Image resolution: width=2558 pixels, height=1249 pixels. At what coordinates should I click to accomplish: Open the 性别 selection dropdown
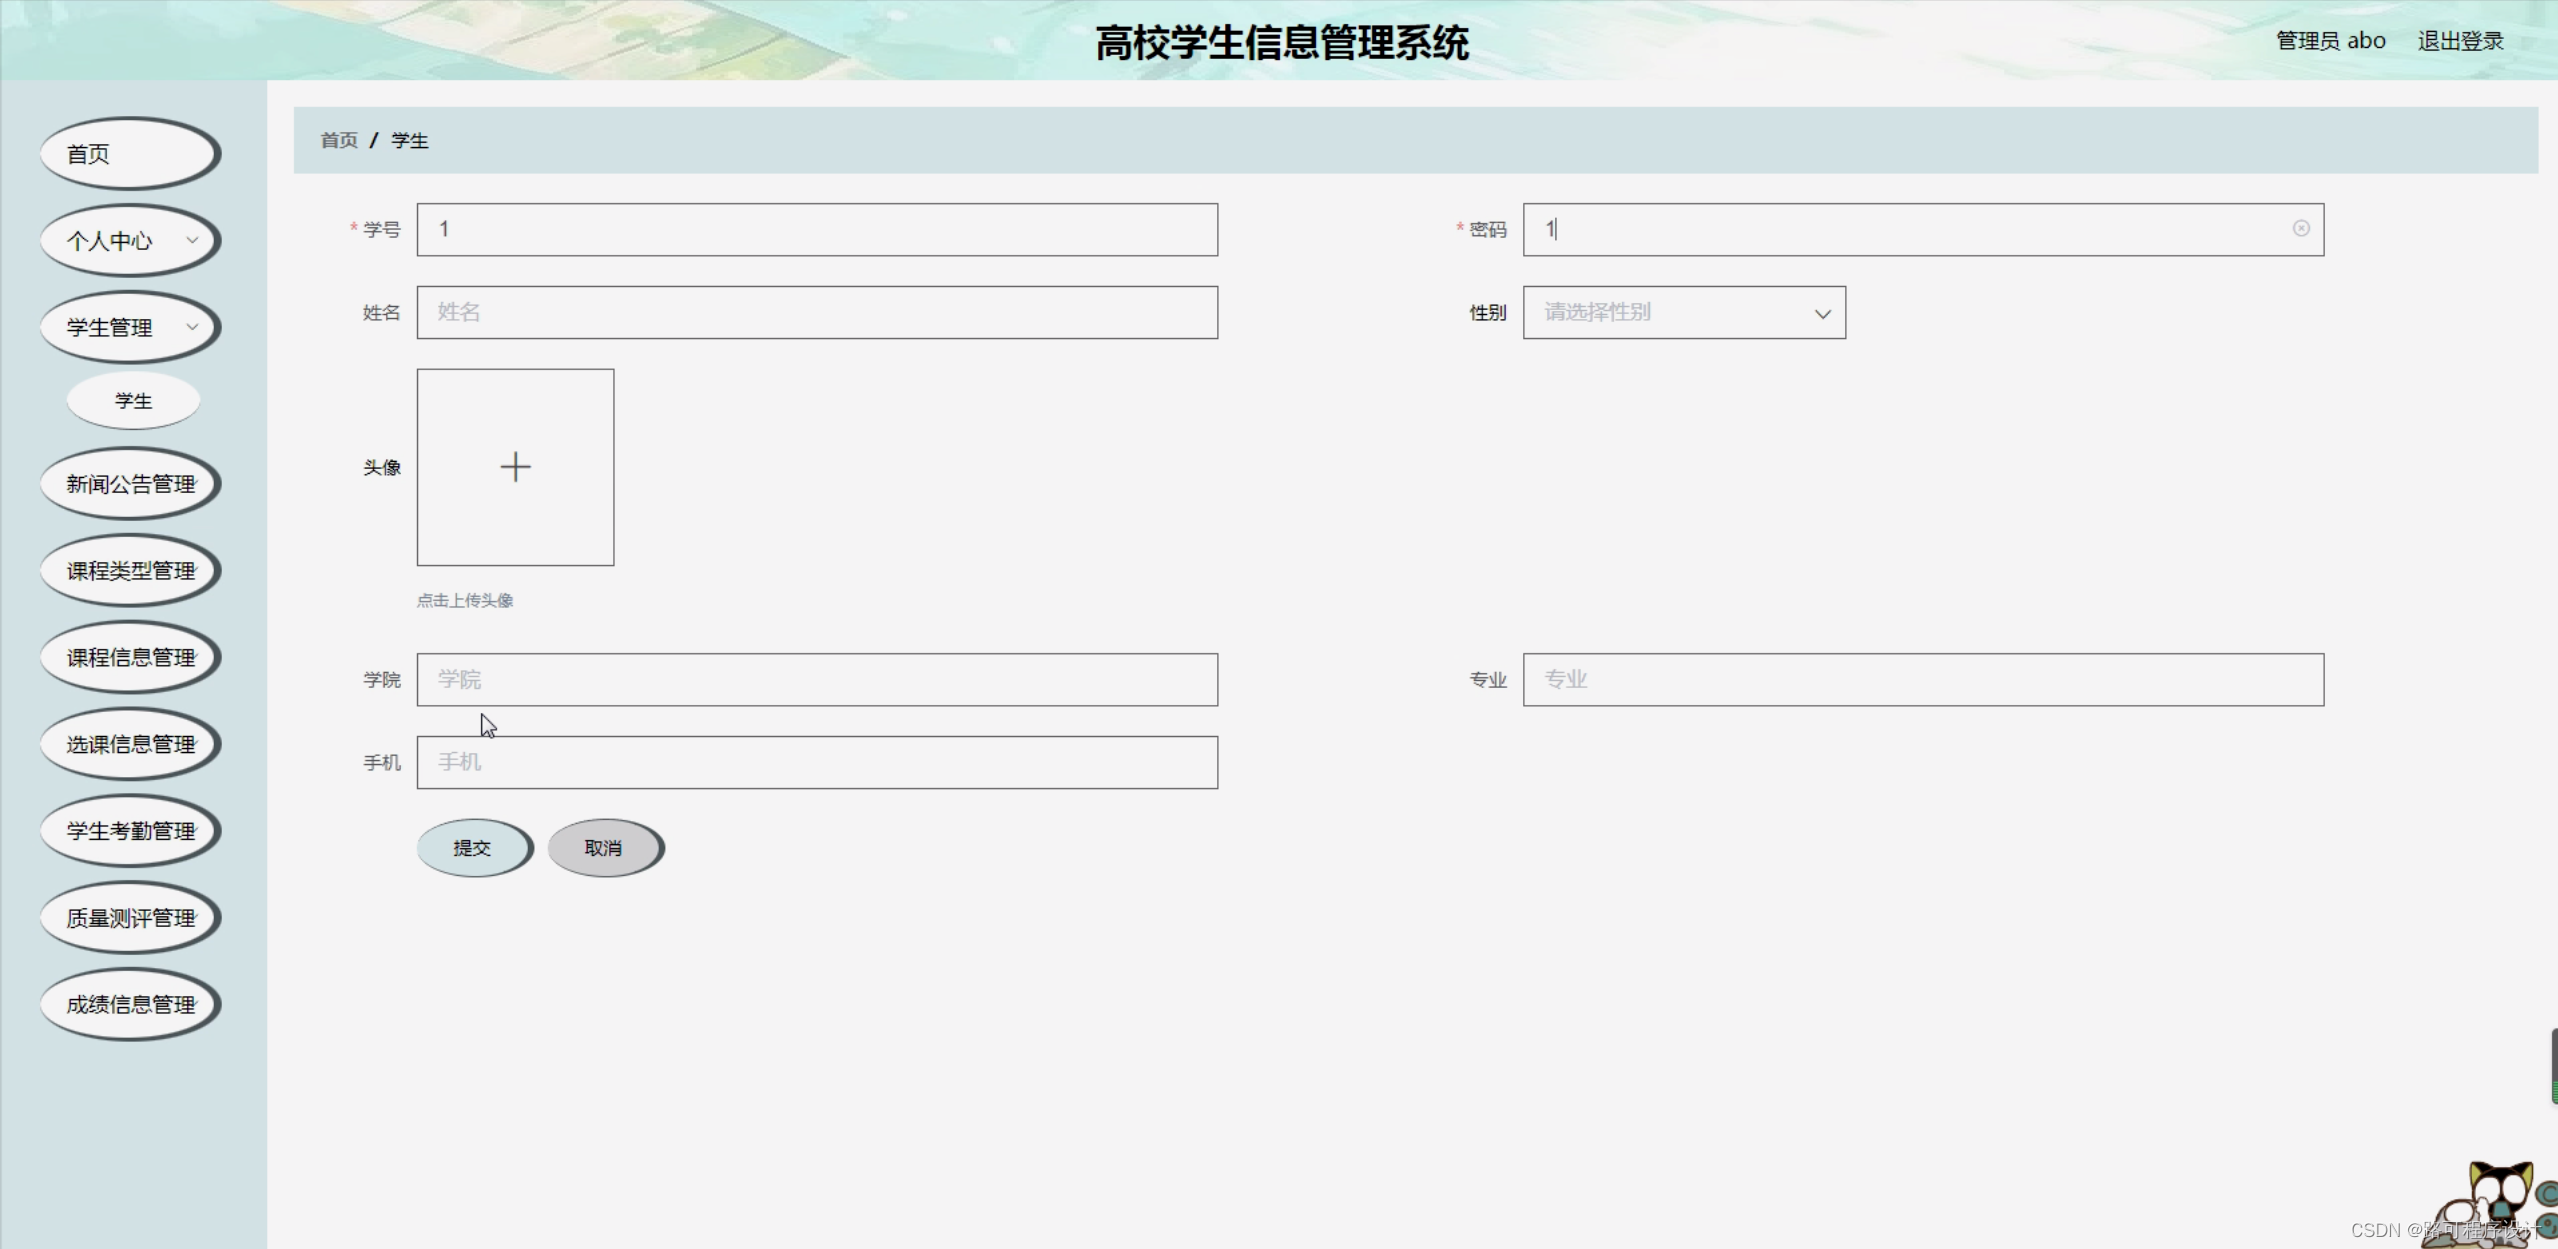tap(1683, 312)
